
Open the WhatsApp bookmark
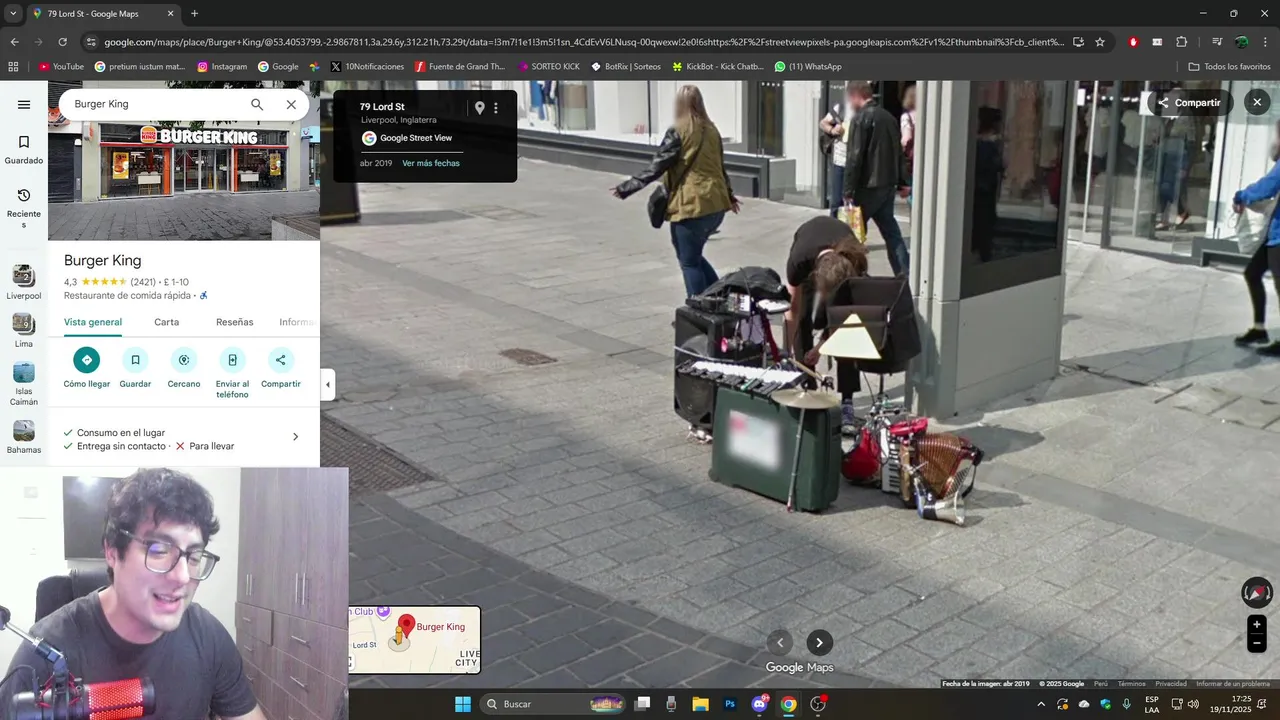pyautogui.click(x=808, y=67)
